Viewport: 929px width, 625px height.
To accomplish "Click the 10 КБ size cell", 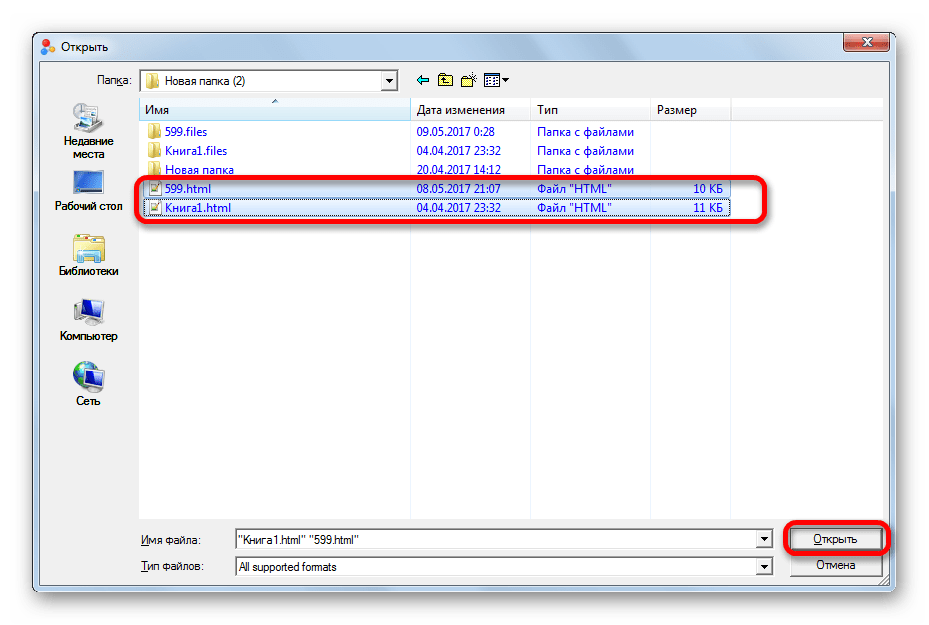I will point(708,188).
